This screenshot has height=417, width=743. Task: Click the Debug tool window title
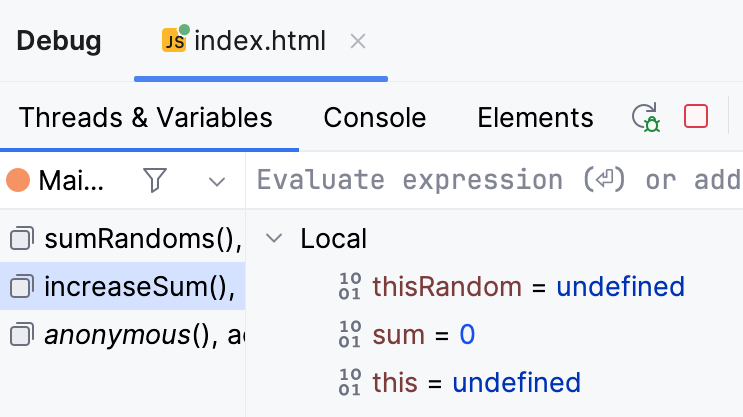click(59, 41)
